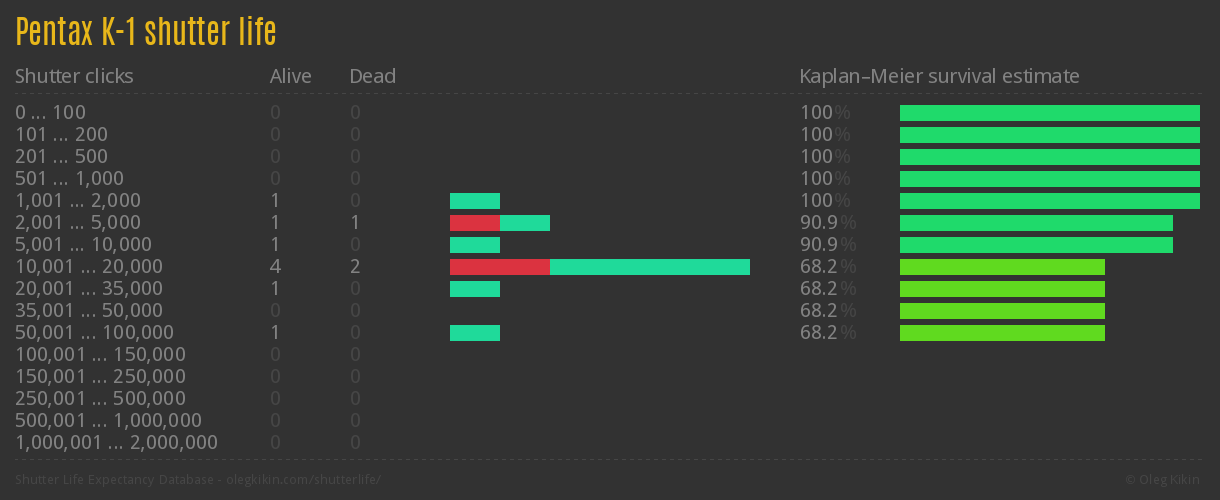Open the Shutter Life Expectancy Database footer link
Viewport: 1220px width, 500px height.
pyautogui.click(x=198, y=480)
